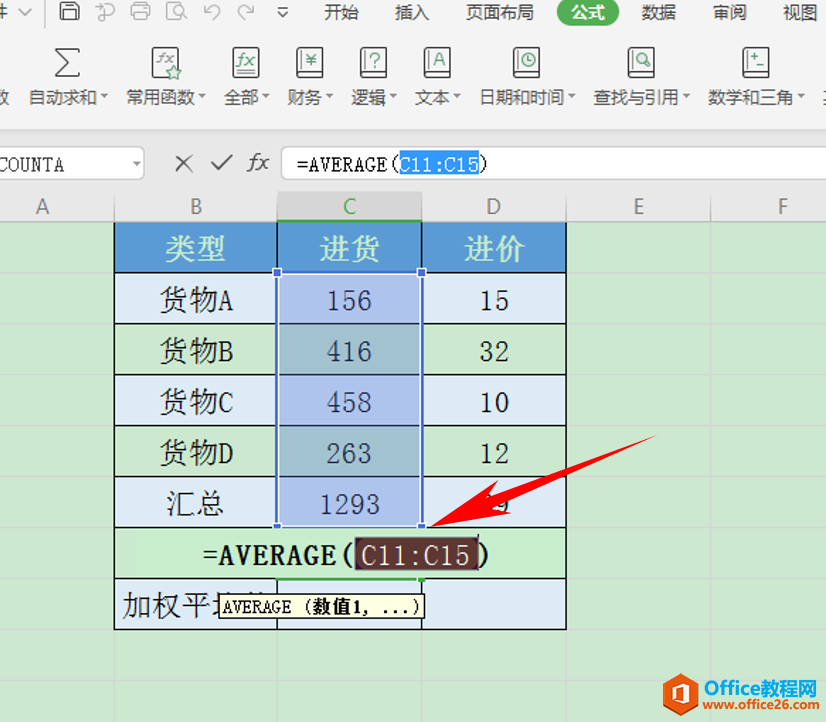The width and height of the screenshot is (826, 722).
Task: Click the 汇总 cell
Action: coord(196,503)
